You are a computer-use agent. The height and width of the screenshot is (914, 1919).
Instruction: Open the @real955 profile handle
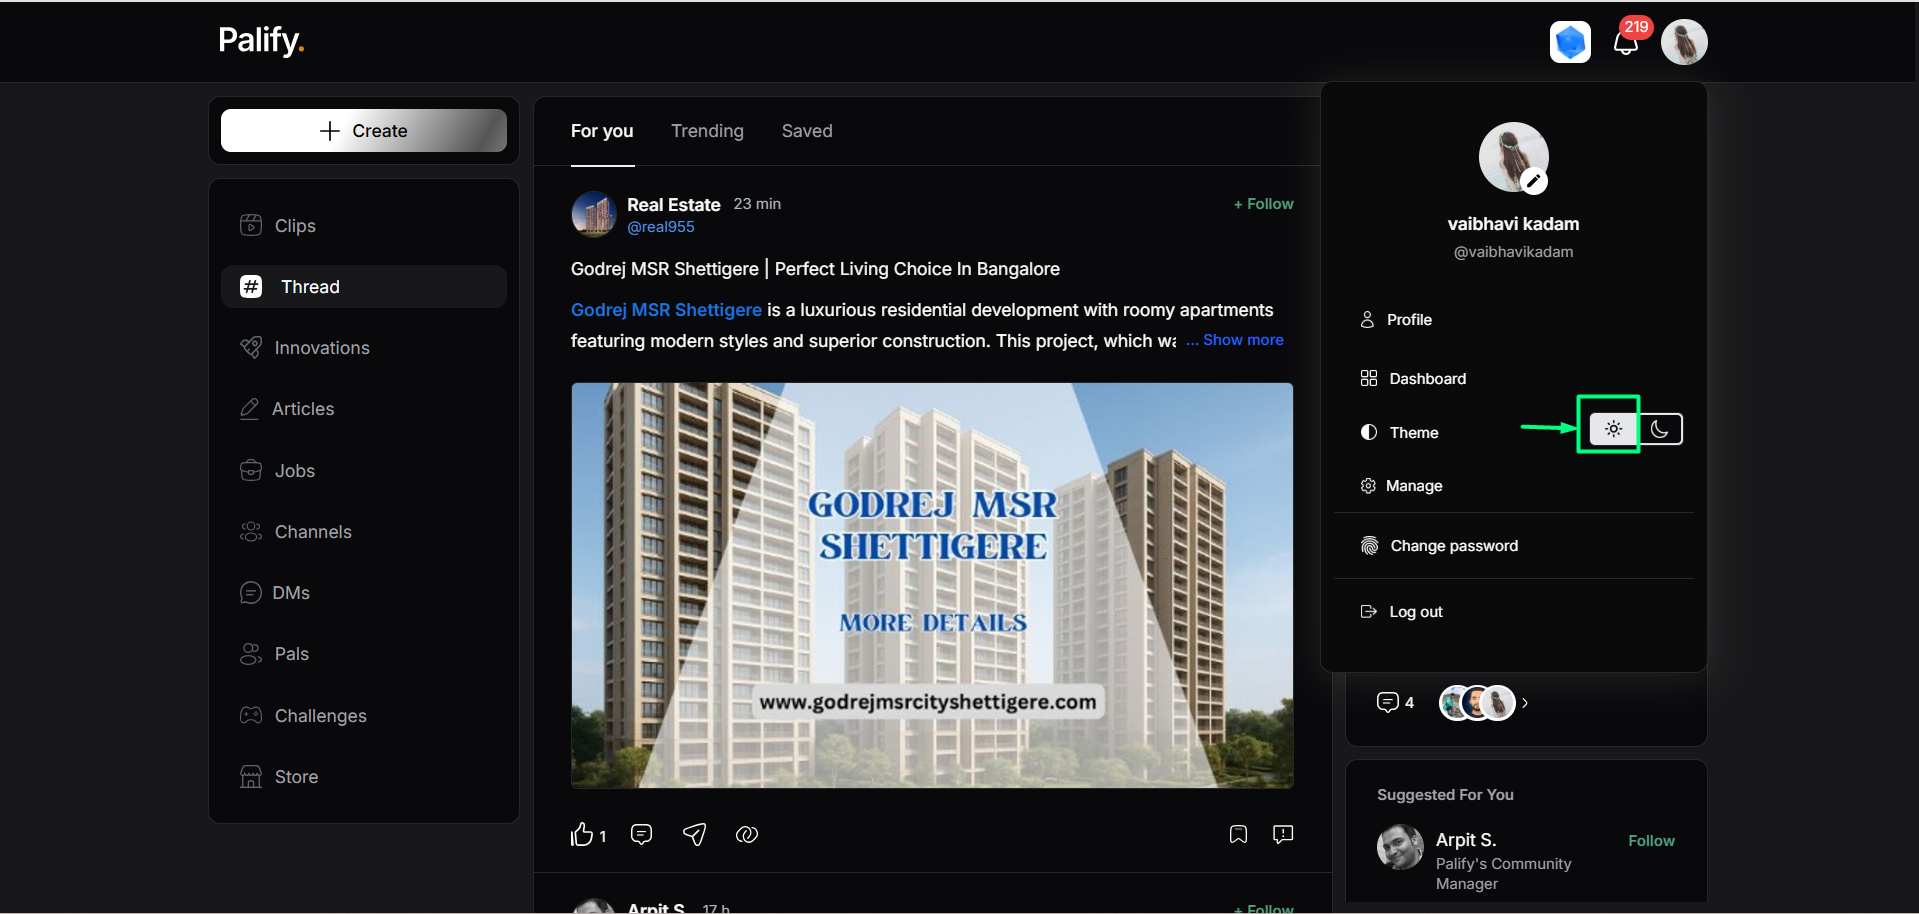(x=661, y=227)
